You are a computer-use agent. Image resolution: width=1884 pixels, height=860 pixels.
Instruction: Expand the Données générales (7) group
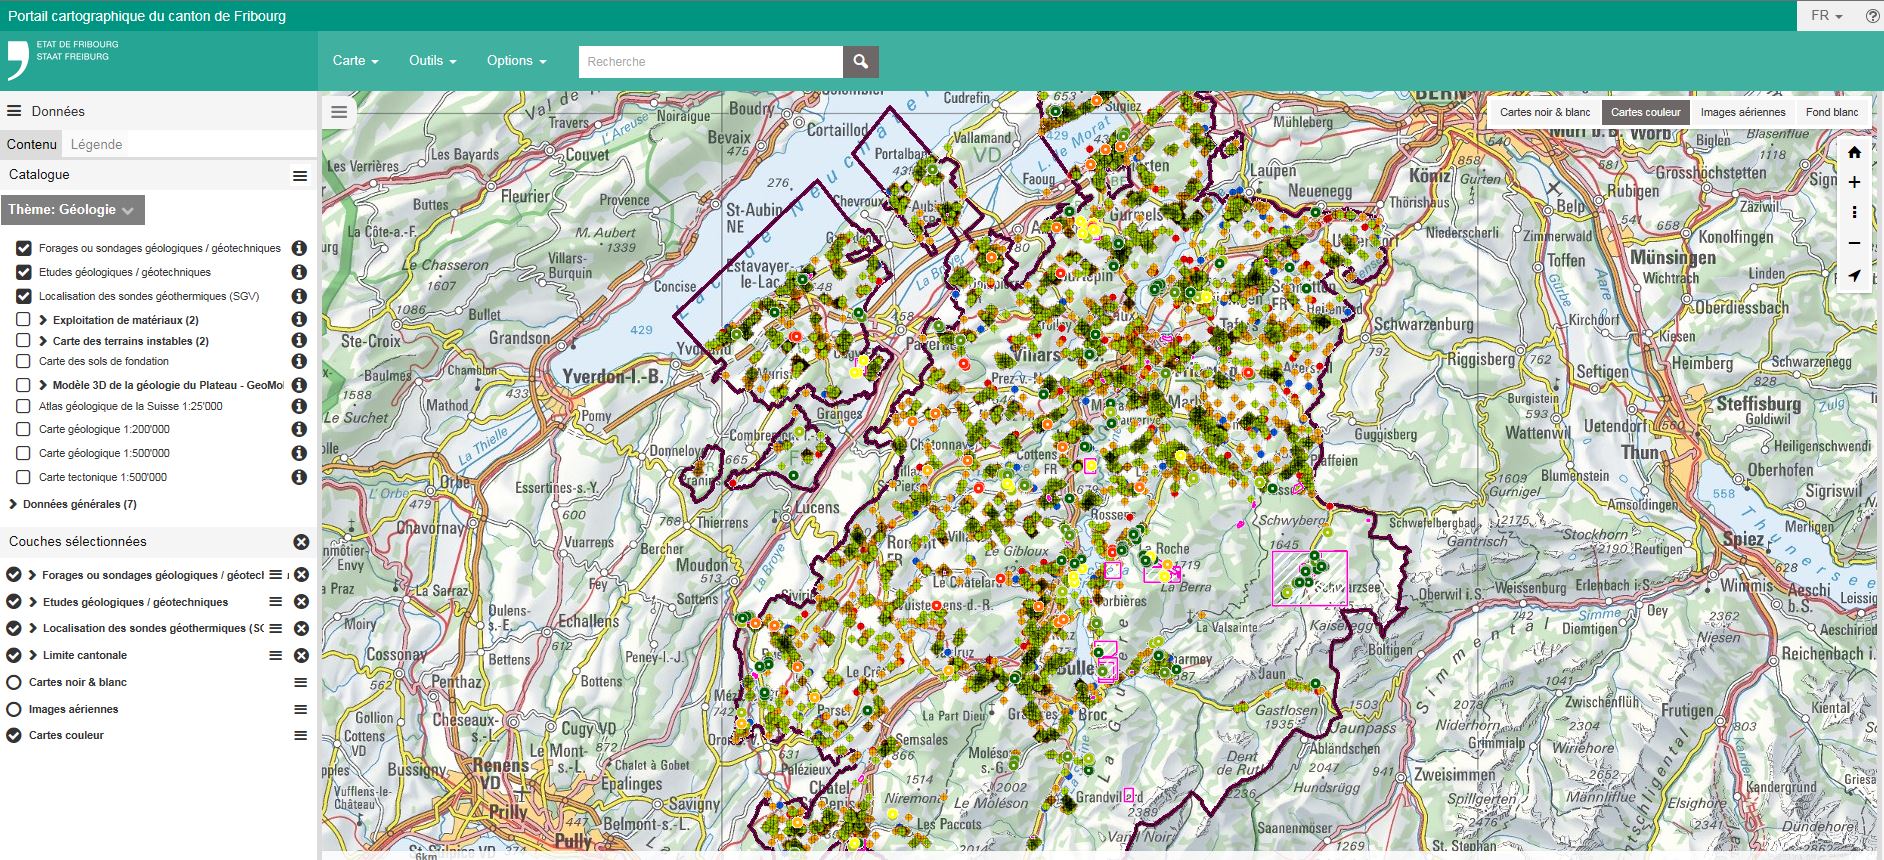click(x=13, y=504)
